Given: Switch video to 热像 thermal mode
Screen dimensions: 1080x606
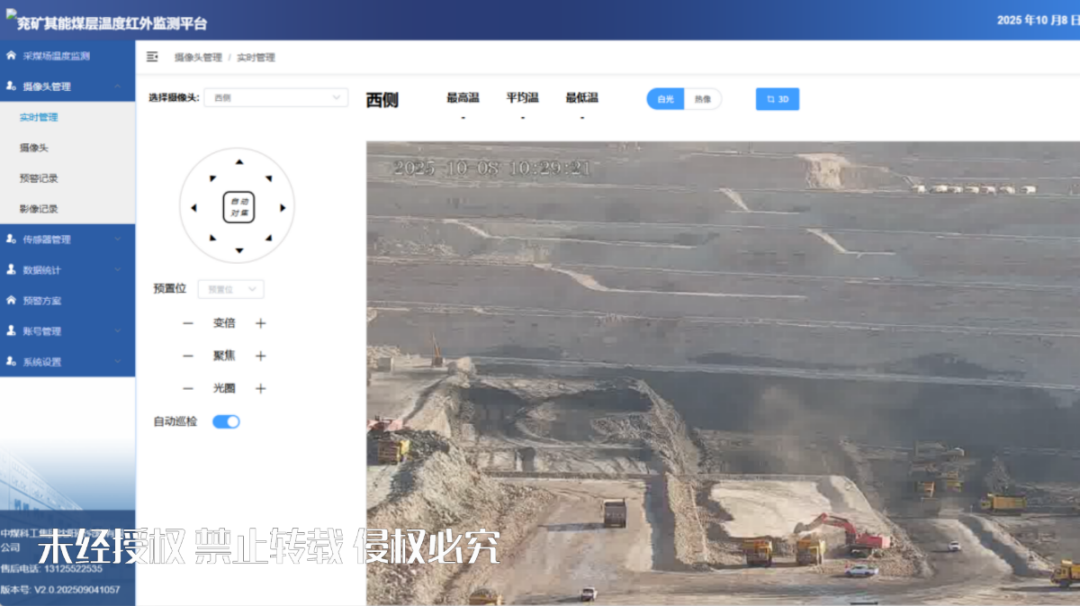Looking at the screenshot, I should (x=703, y=99).
